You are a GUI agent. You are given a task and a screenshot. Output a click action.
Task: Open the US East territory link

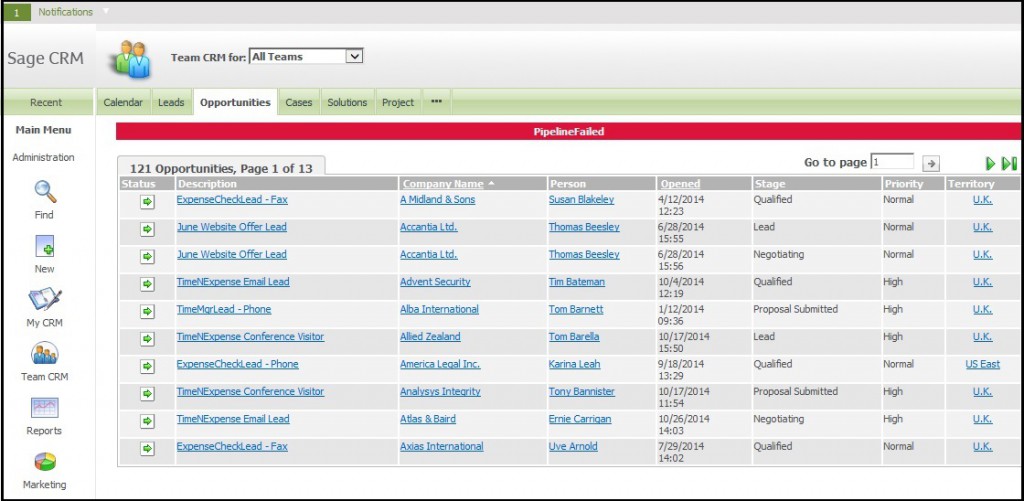(983, 364)
